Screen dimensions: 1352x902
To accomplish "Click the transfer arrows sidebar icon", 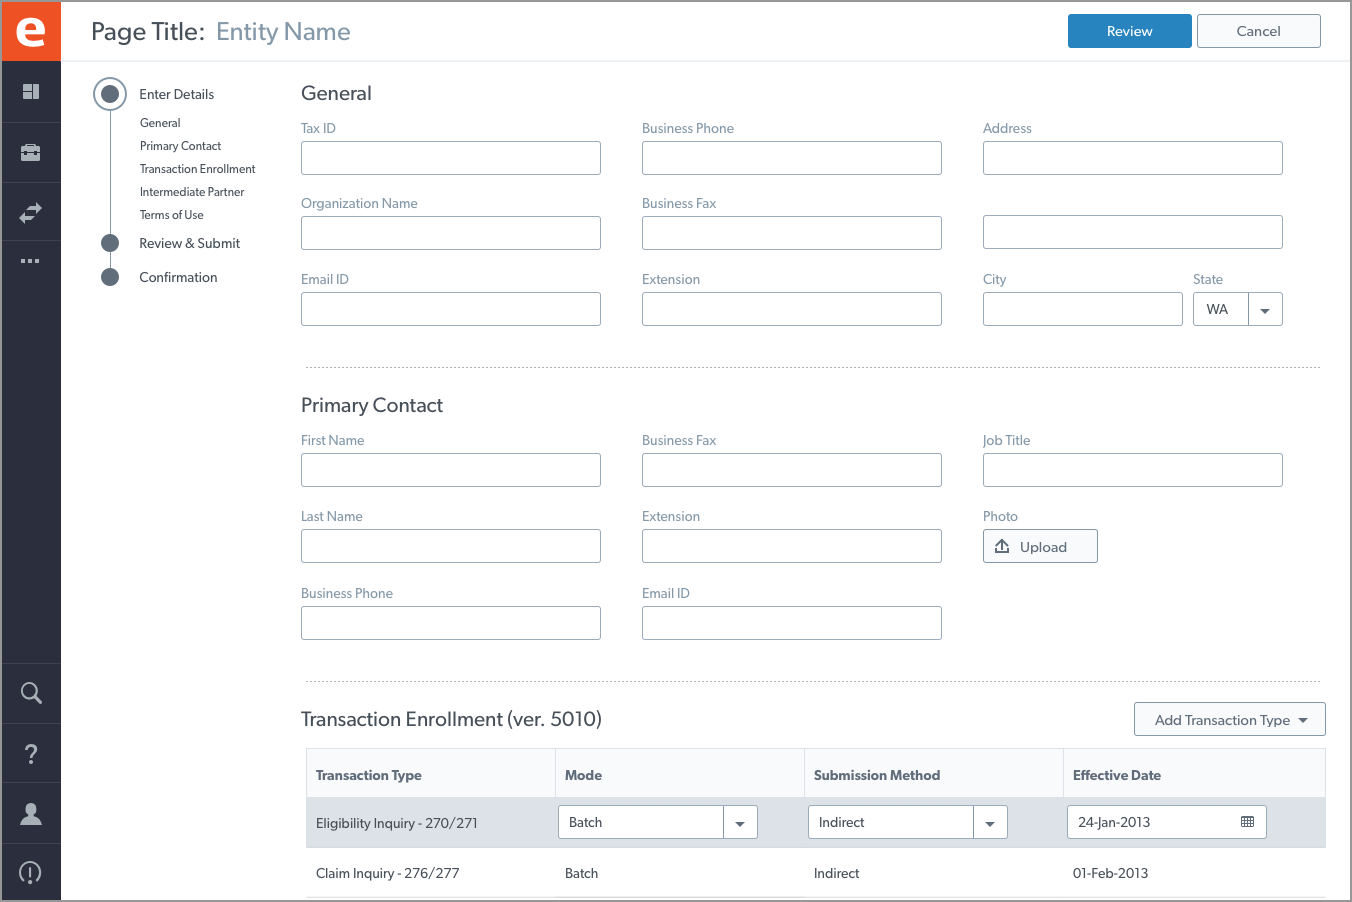I will pyautogui.click(x=31, y=212).
